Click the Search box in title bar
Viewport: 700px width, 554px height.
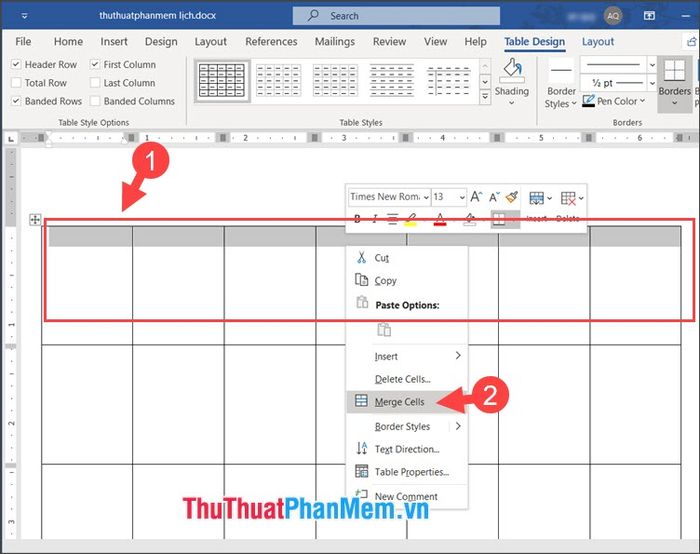pyautogui.click(x=396, y=16)
